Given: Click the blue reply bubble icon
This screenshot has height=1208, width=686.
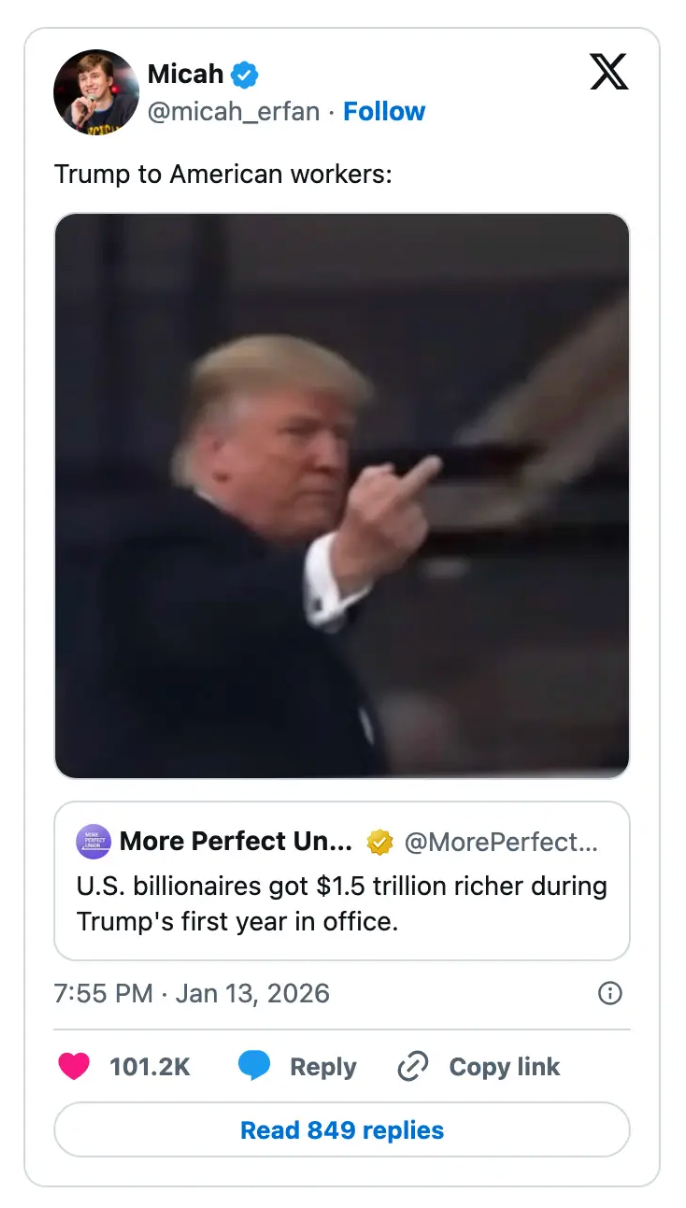Looking at the screenshot, I should point(256,1066).
